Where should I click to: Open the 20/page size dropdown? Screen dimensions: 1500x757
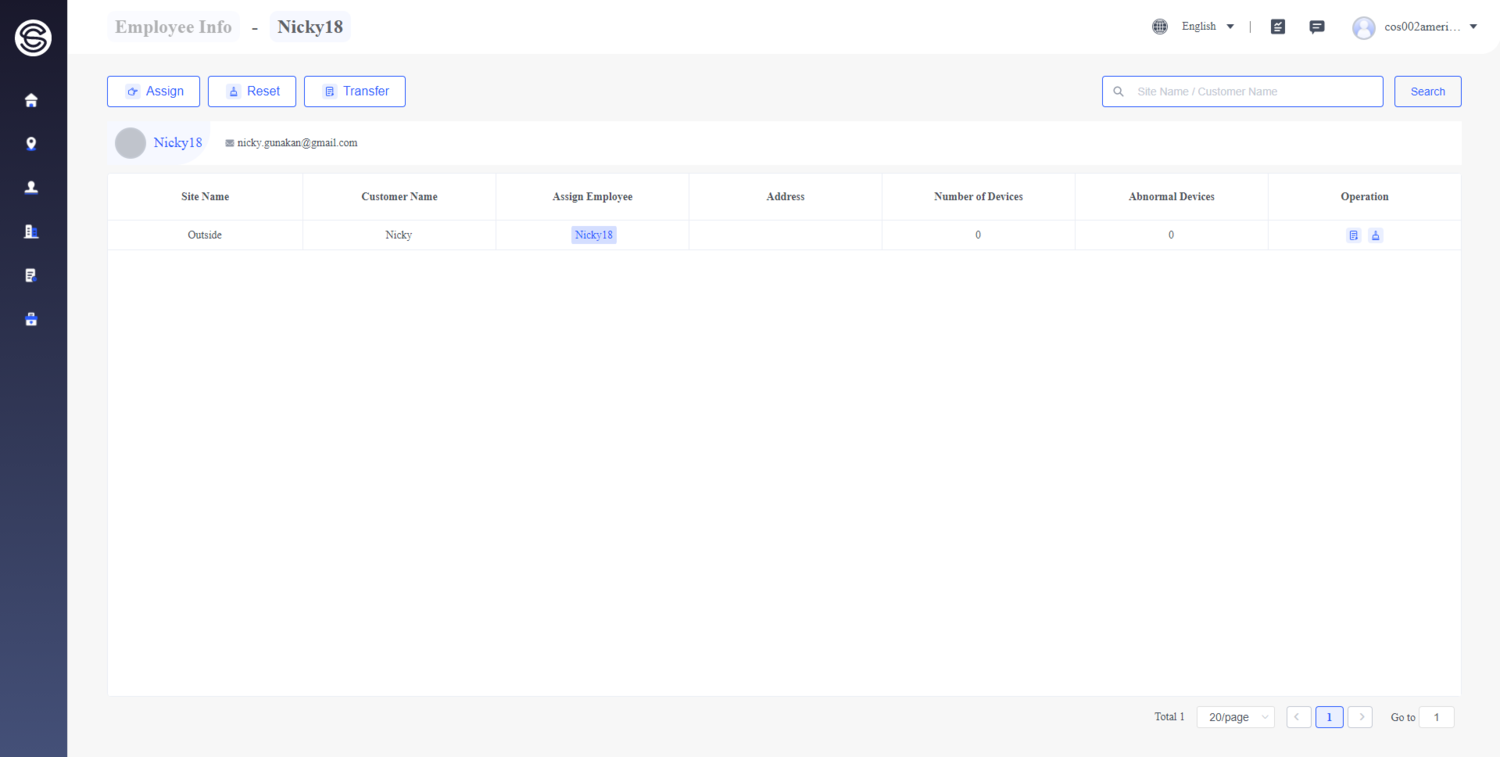(1235, 717)
